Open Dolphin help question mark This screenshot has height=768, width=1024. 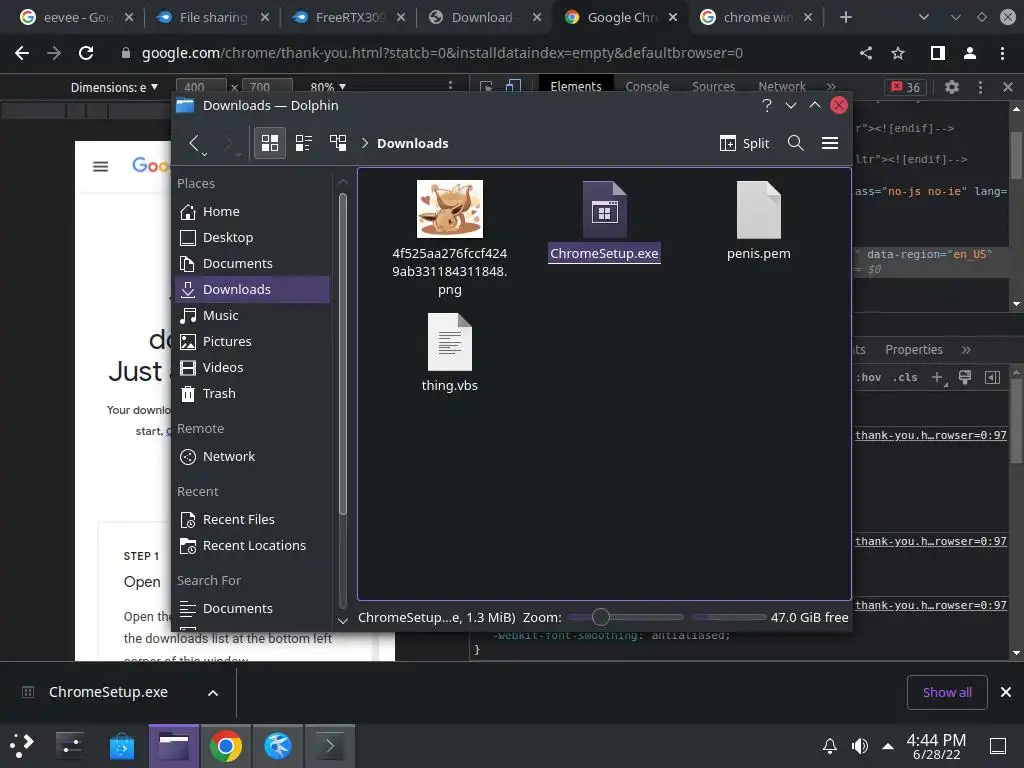click(767, 105)
